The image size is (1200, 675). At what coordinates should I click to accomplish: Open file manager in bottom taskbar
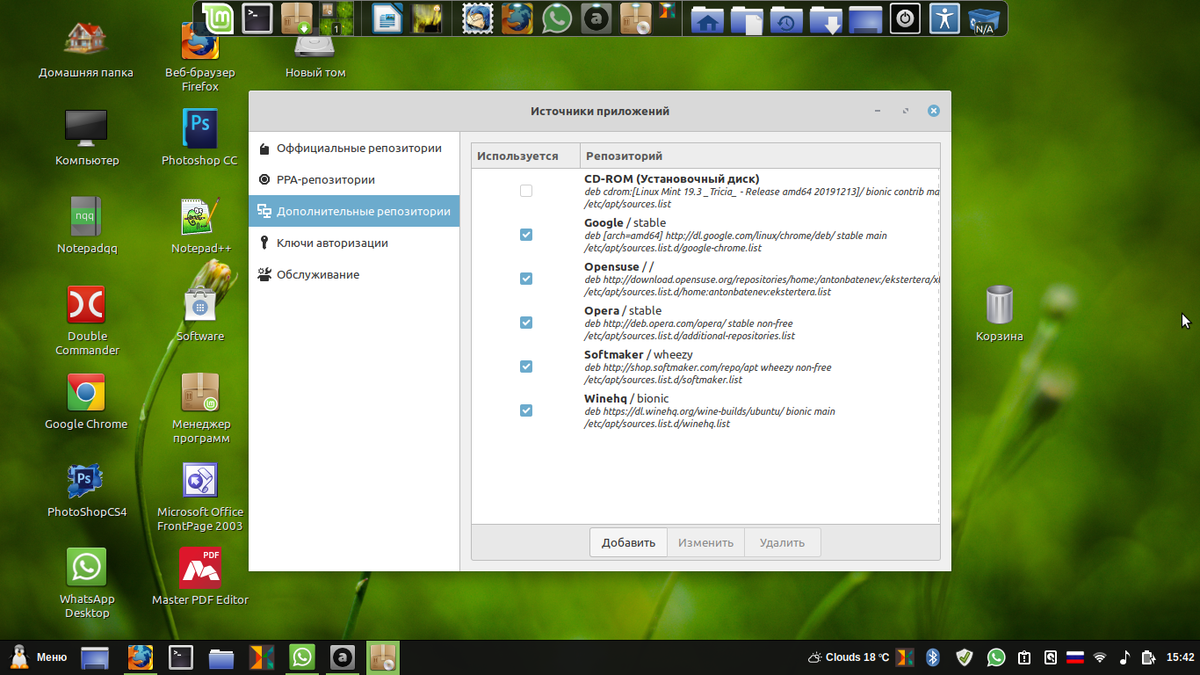tap(221, 658)
